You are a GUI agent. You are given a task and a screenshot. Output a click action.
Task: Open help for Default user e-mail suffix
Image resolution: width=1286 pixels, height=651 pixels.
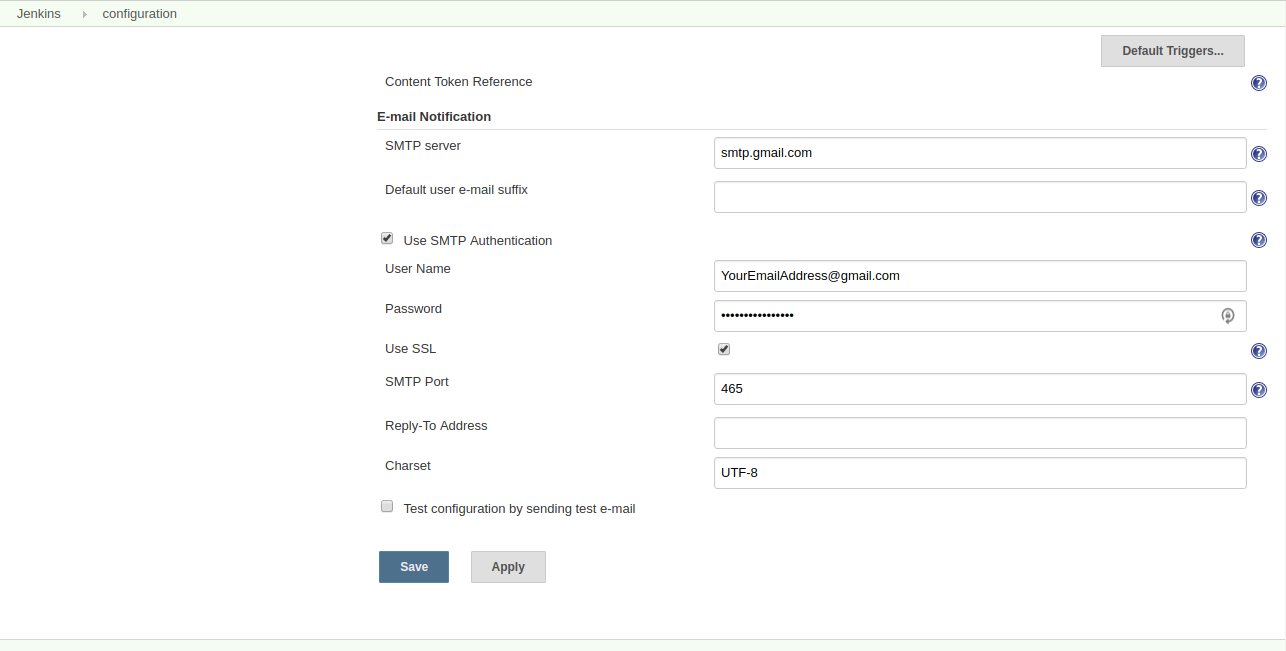pyautogui.click(x=1258, y=197)
